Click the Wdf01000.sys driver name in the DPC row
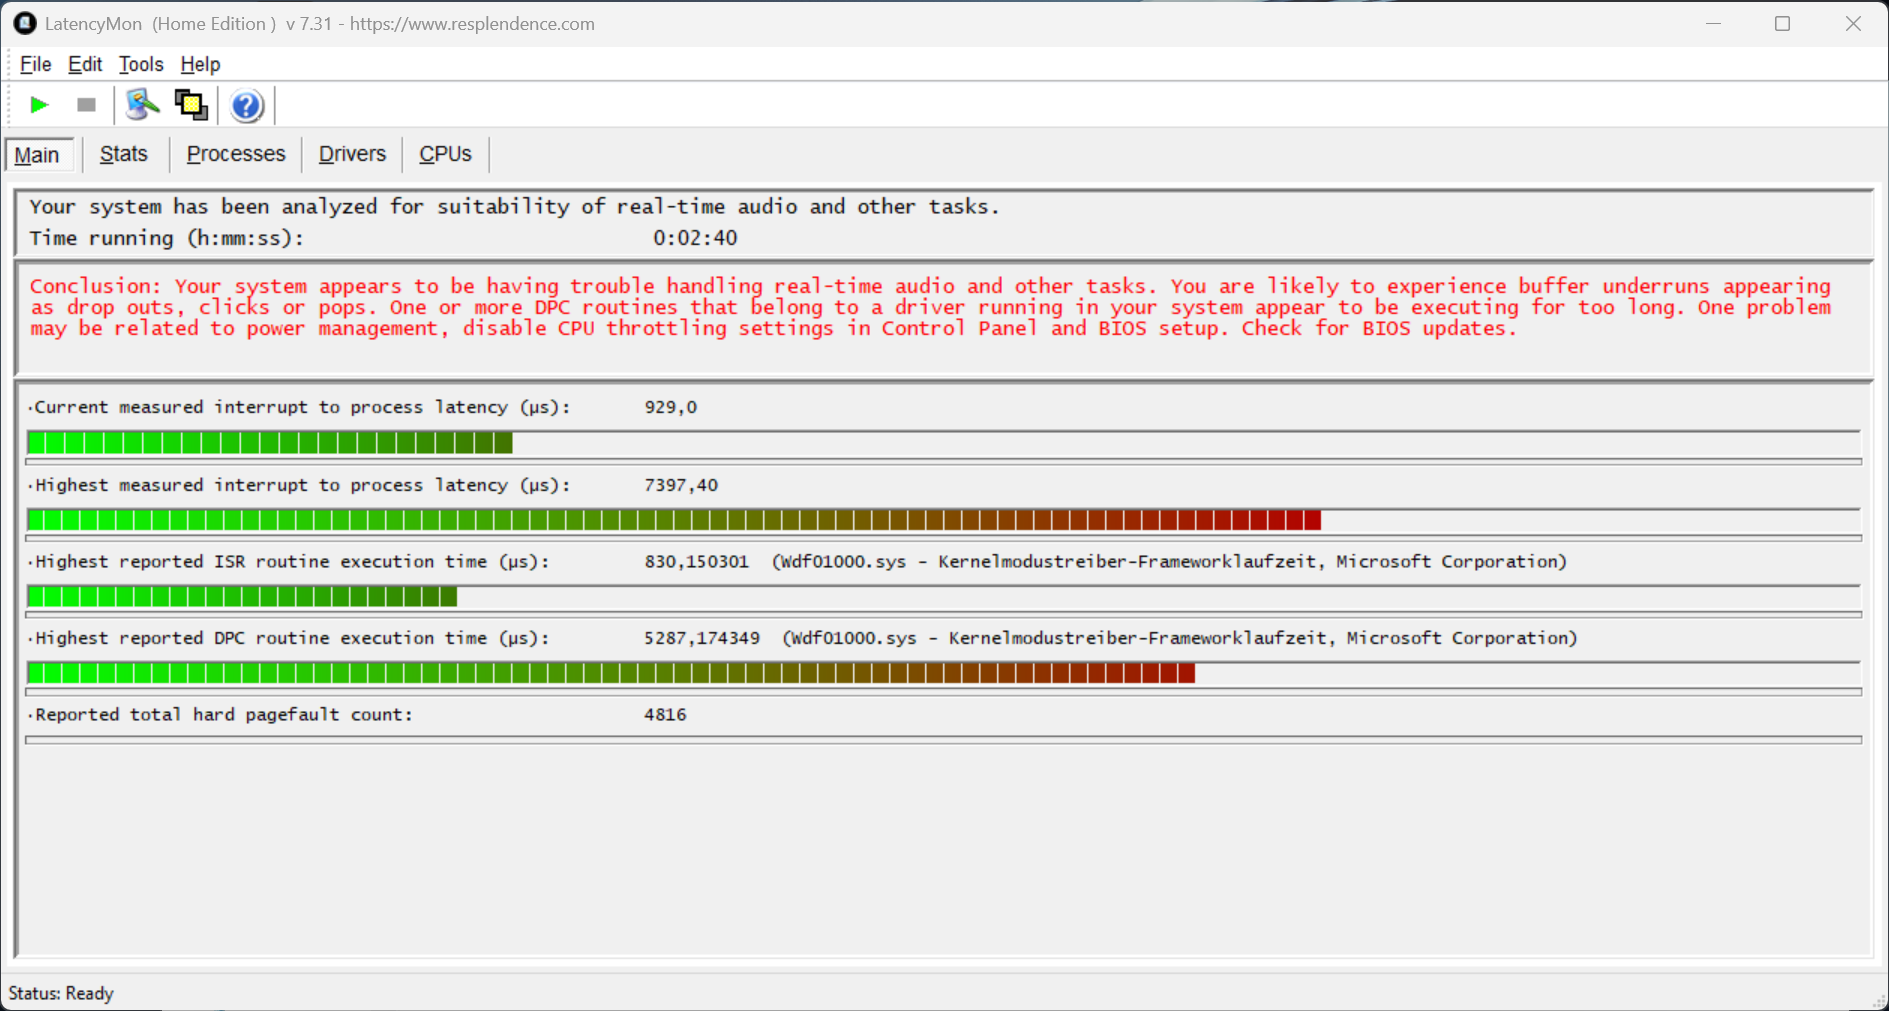The width and height of the screenshot is (1889, 1011). (853, 638)
